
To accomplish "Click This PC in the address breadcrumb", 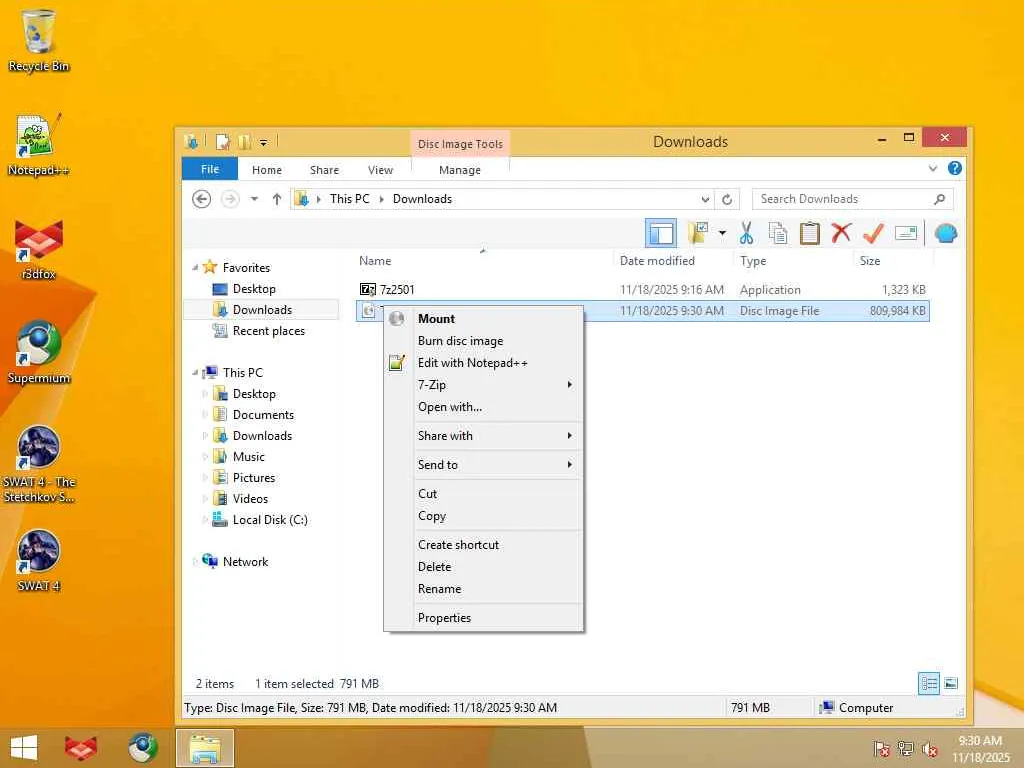I will 349,199.
